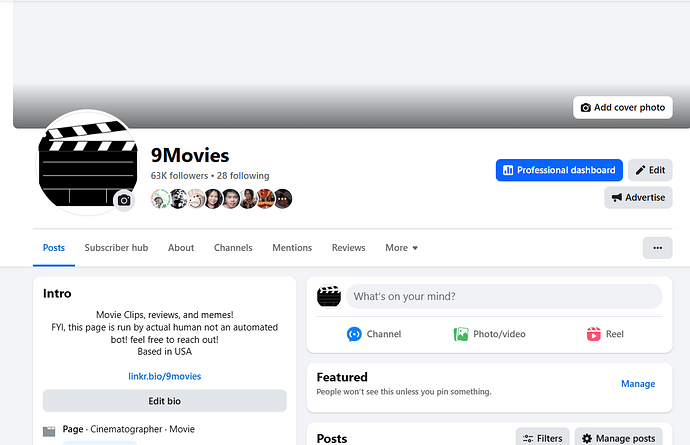Image resolution: width=690 pixels, height=445 pixels.
Task: Click the camera icon on profile picture
Action: click(x=124, y=200)
